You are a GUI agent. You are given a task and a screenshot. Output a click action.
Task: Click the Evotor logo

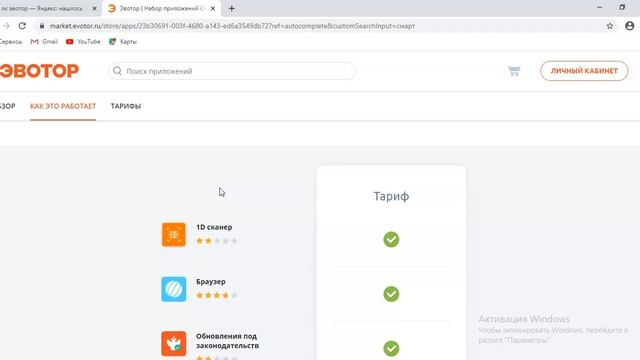click(x=39, y=71)
